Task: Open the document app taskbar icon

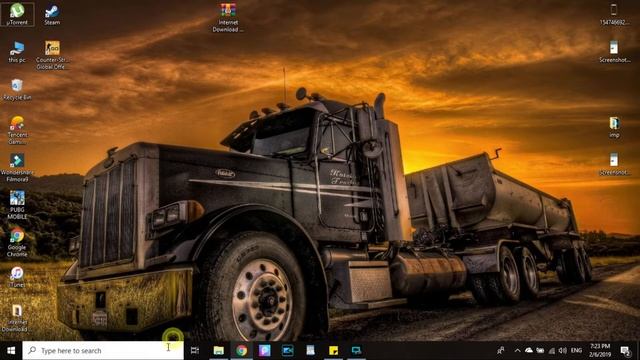Action: [311, 351]
